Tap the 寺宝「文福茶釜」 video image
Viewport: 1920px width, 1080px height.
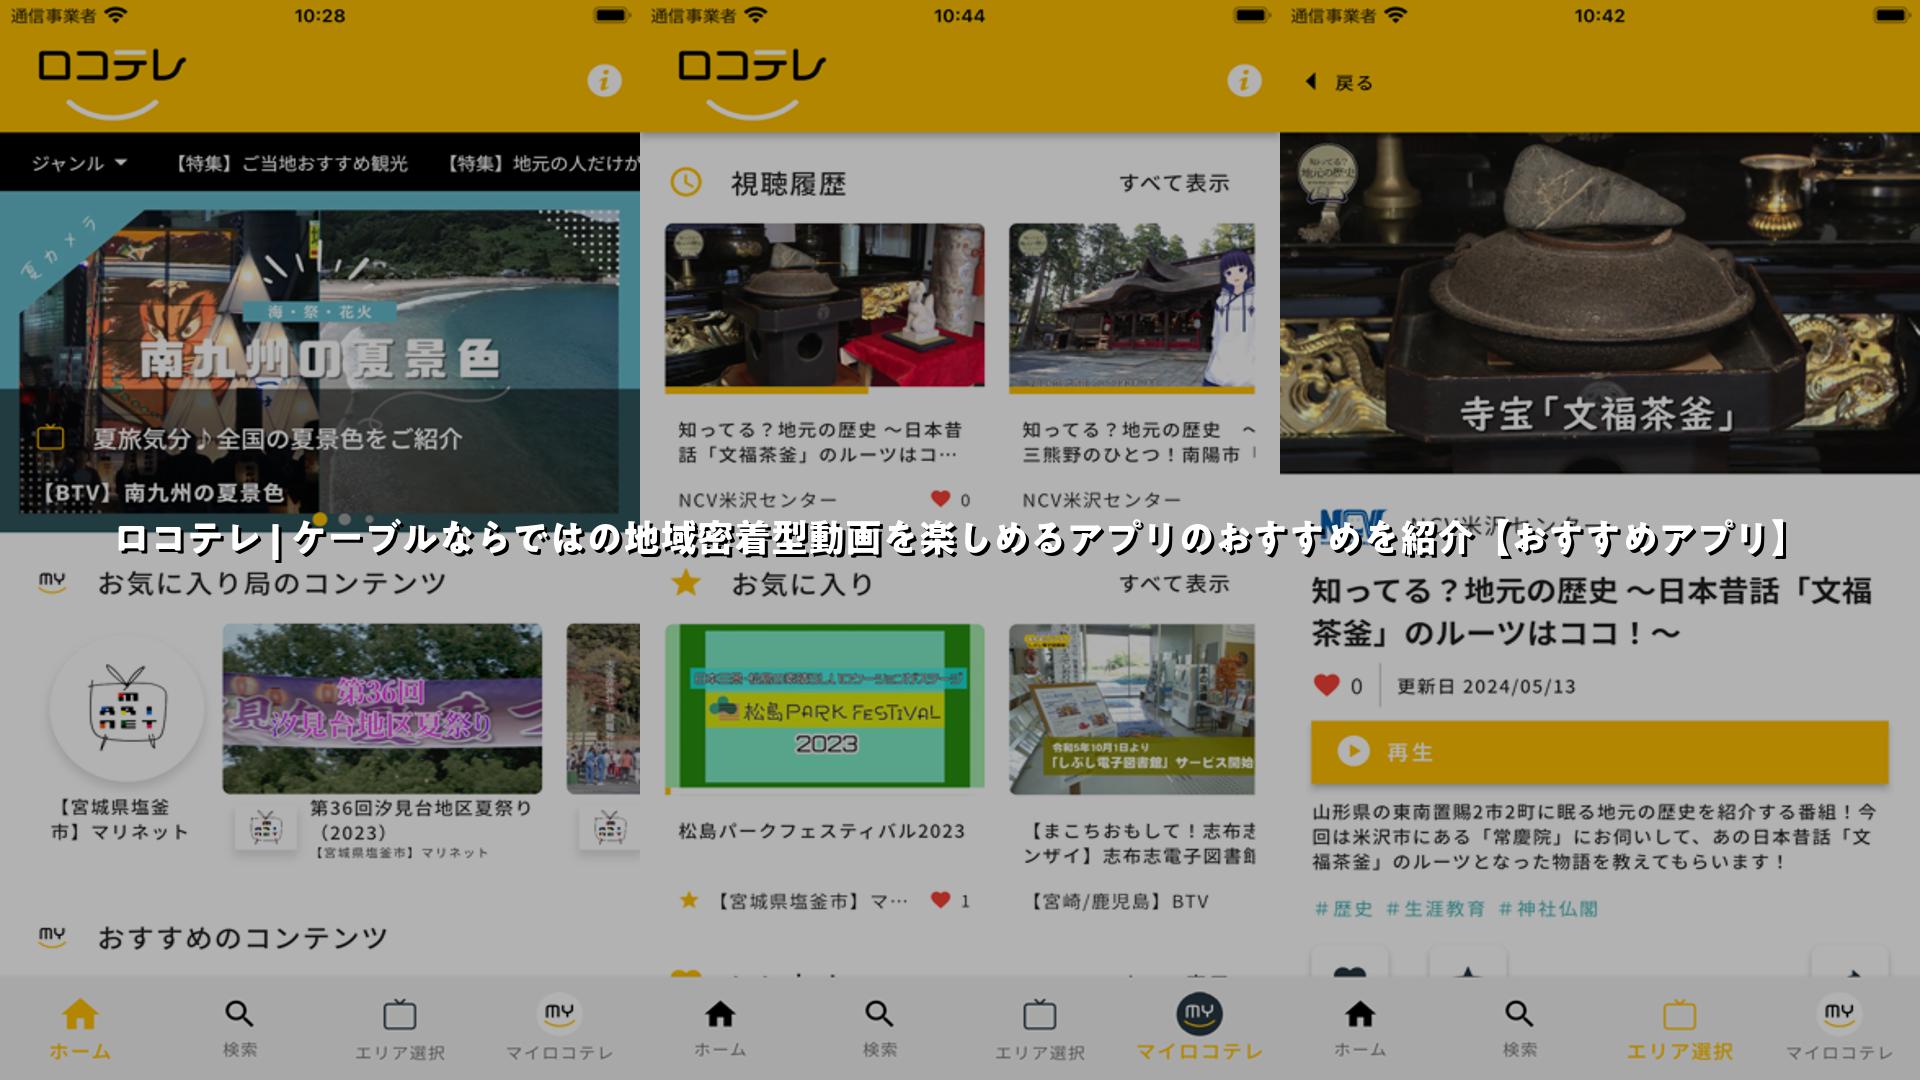point(1600,303)
